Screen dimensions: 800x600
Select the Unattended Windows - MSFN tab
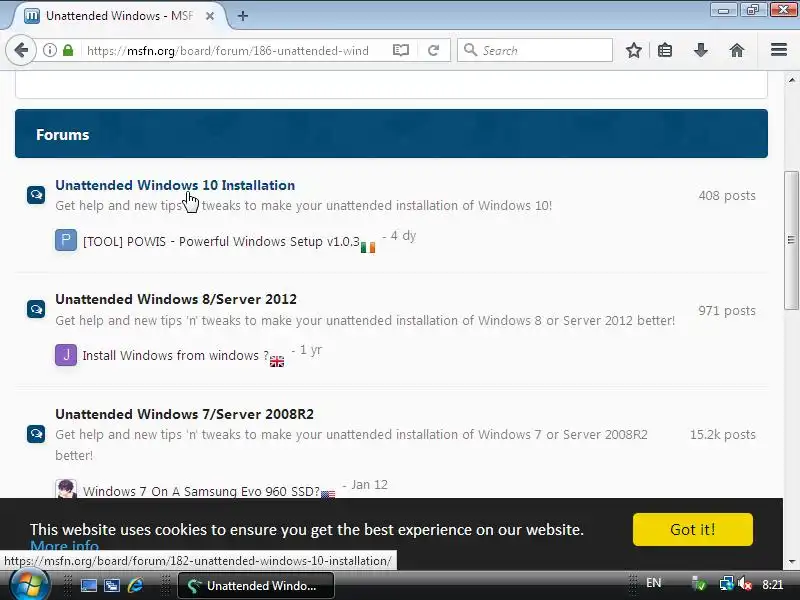118,16
